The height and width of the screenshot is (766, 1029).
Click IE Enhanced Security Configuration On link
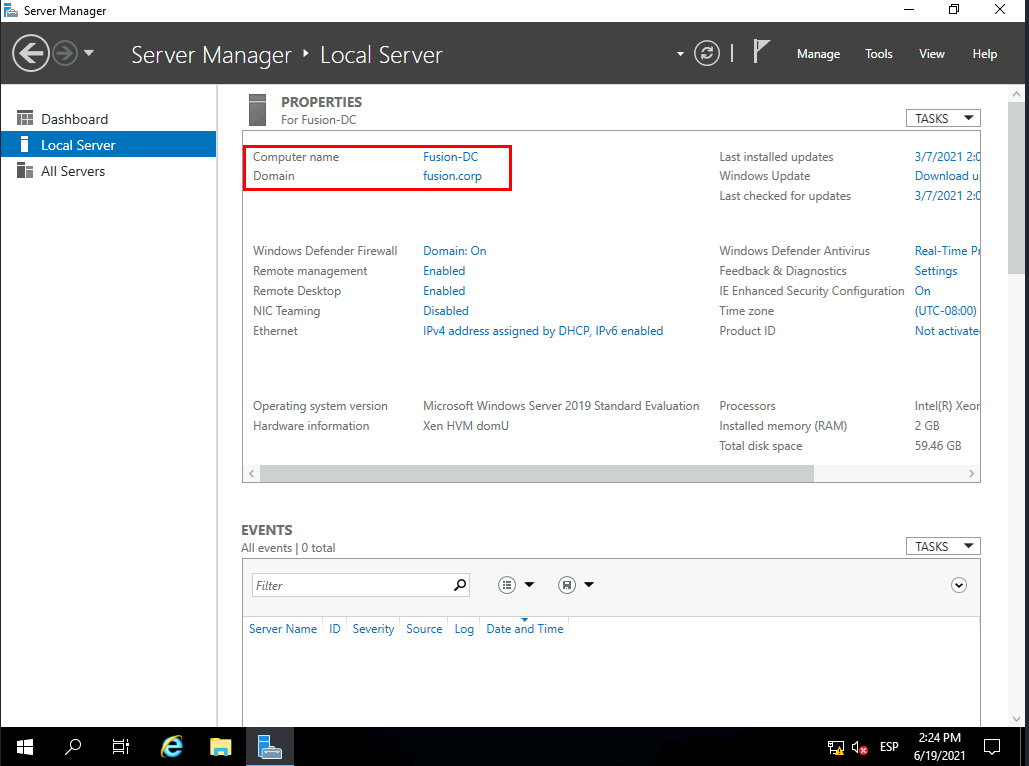tap(922, 291)
